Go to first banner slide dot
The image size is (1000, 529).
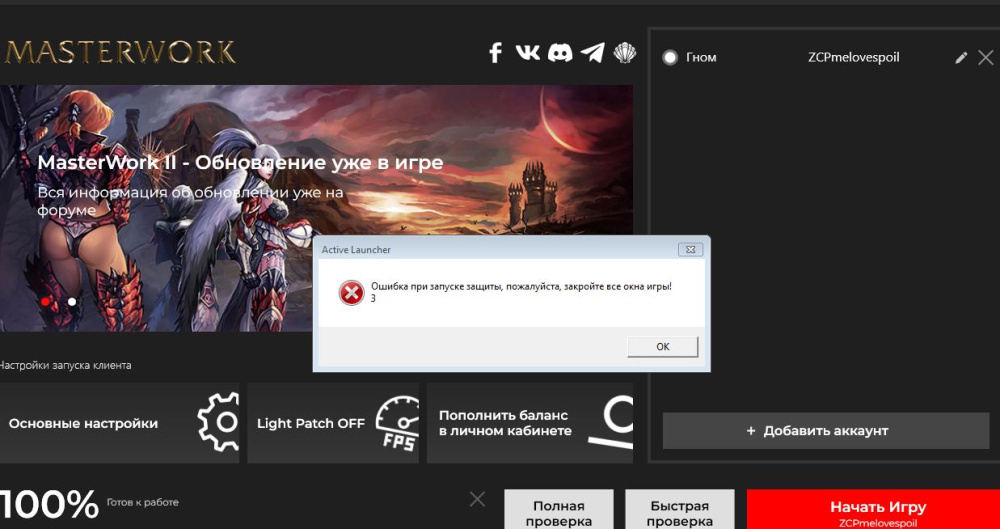(x=46, y=301)
